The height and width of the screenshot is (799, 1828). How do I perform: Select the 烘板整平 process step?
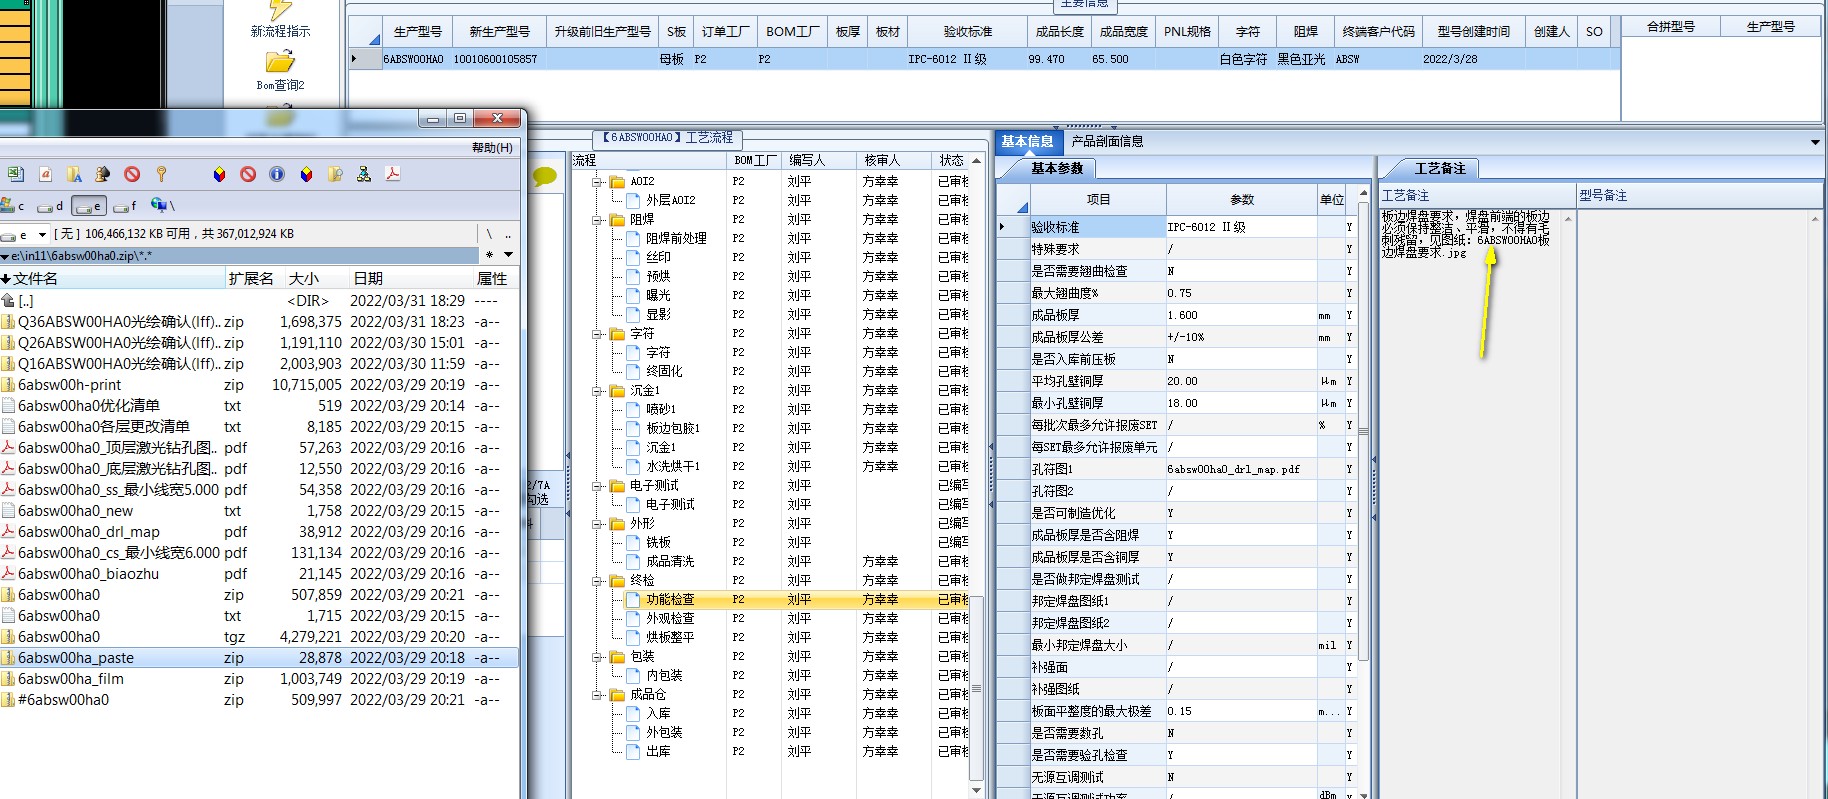pyautogui.click(x=670, y=638)
